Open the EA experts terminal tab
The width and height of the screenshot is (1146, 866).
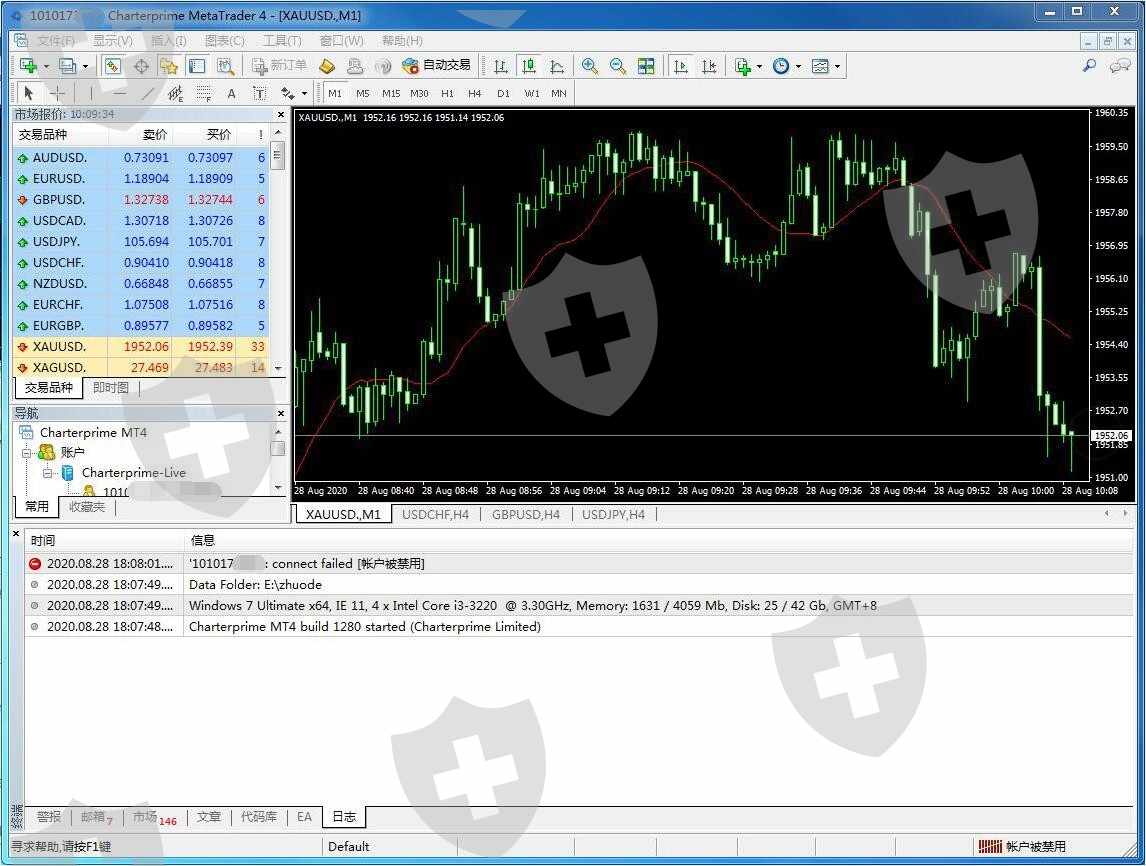pos(304,817)
